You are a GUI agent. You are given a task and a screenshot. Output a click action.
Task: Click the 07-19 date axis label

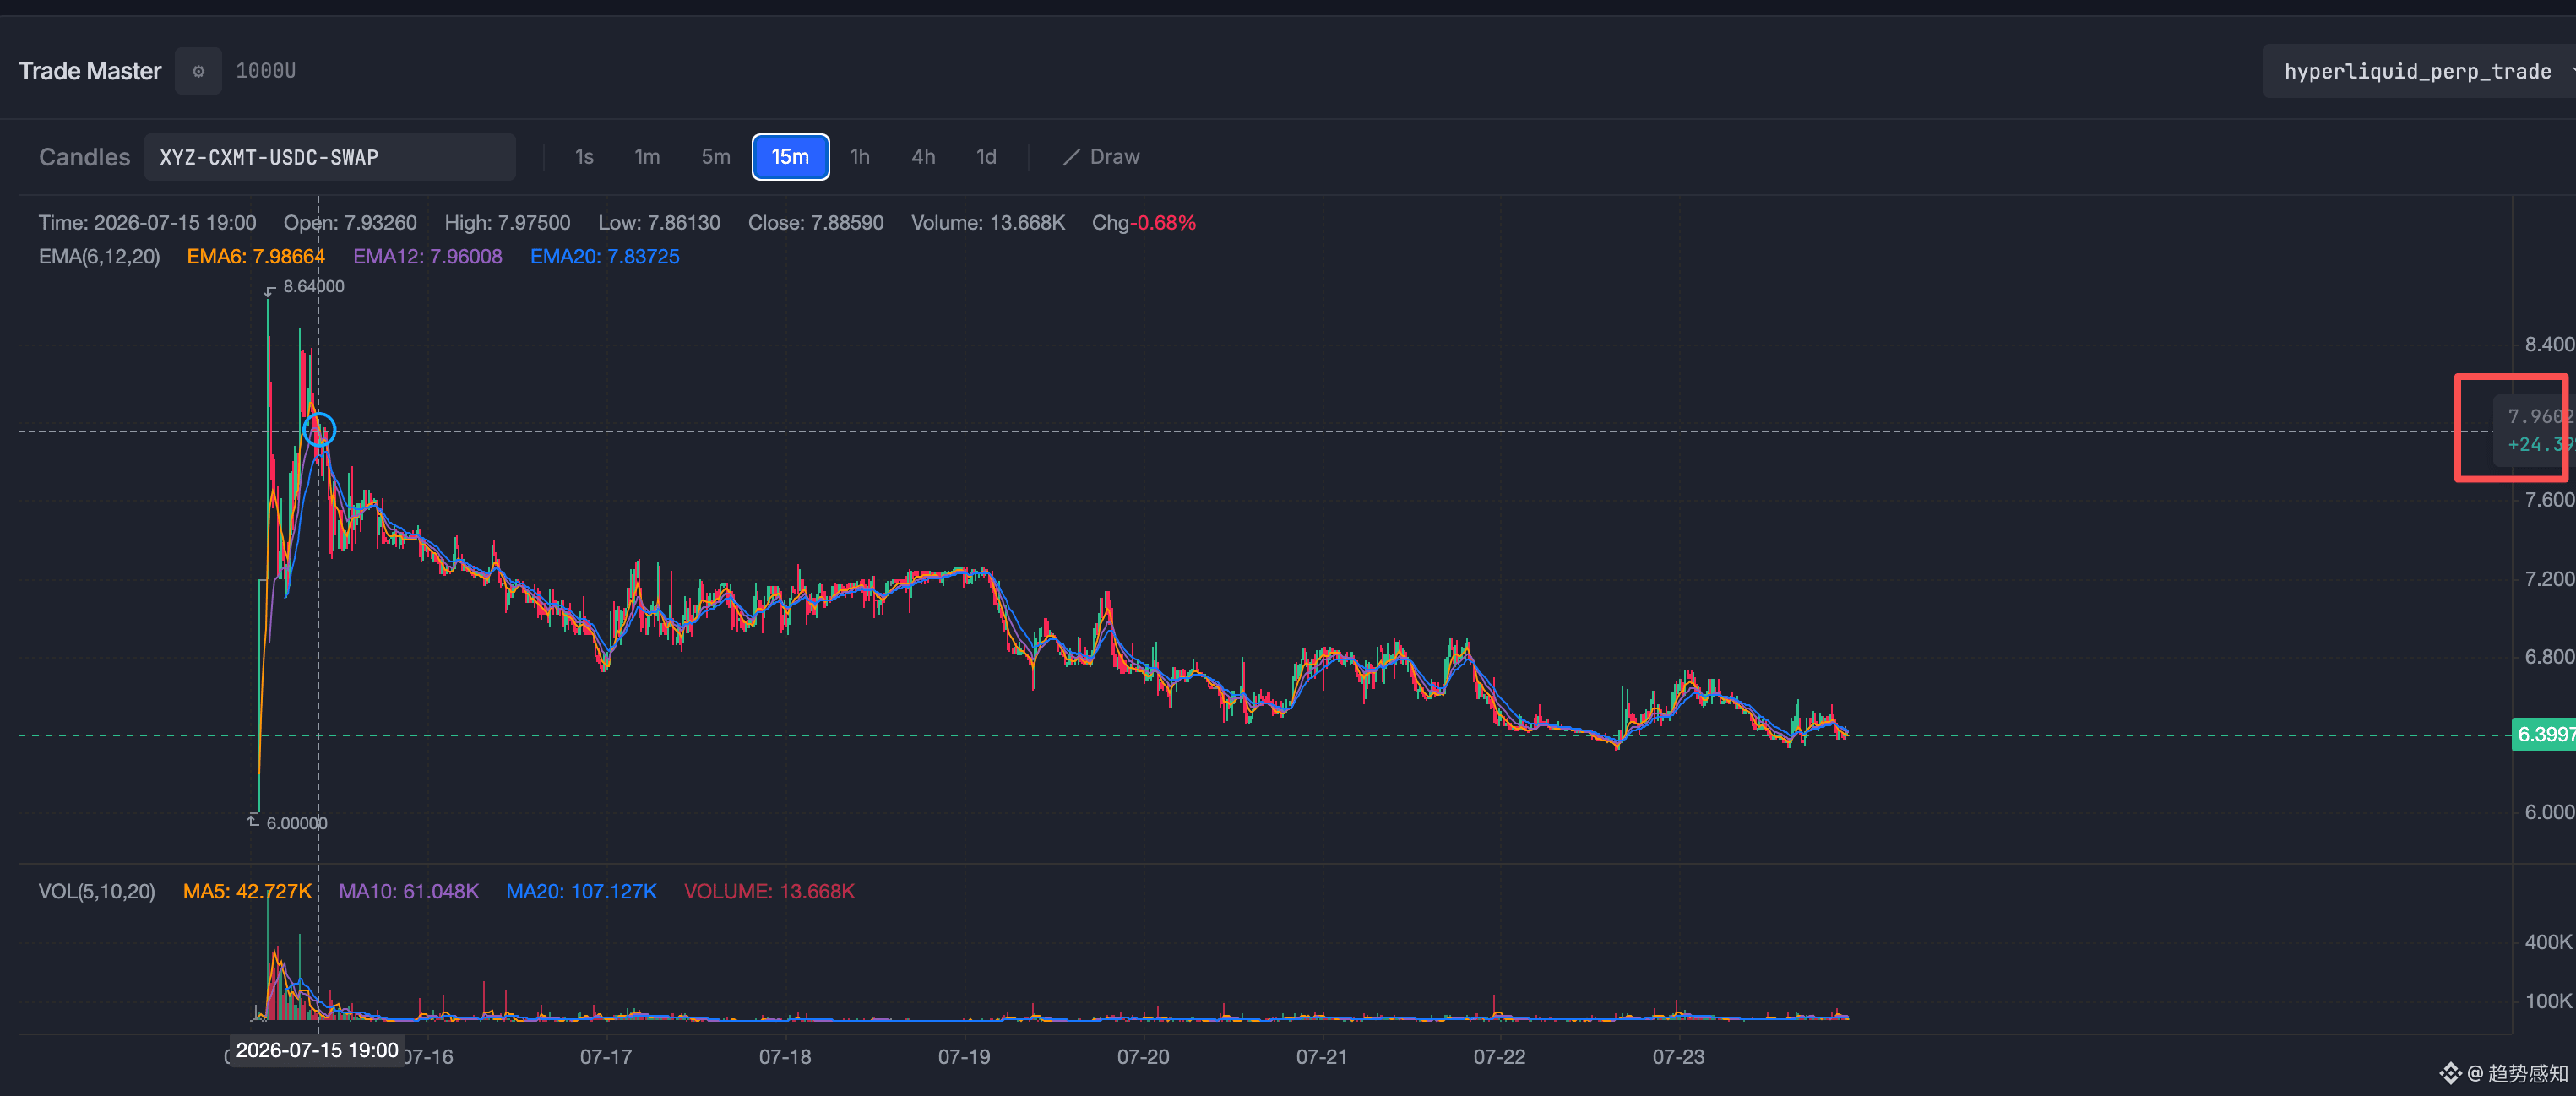click(964, 1057)
